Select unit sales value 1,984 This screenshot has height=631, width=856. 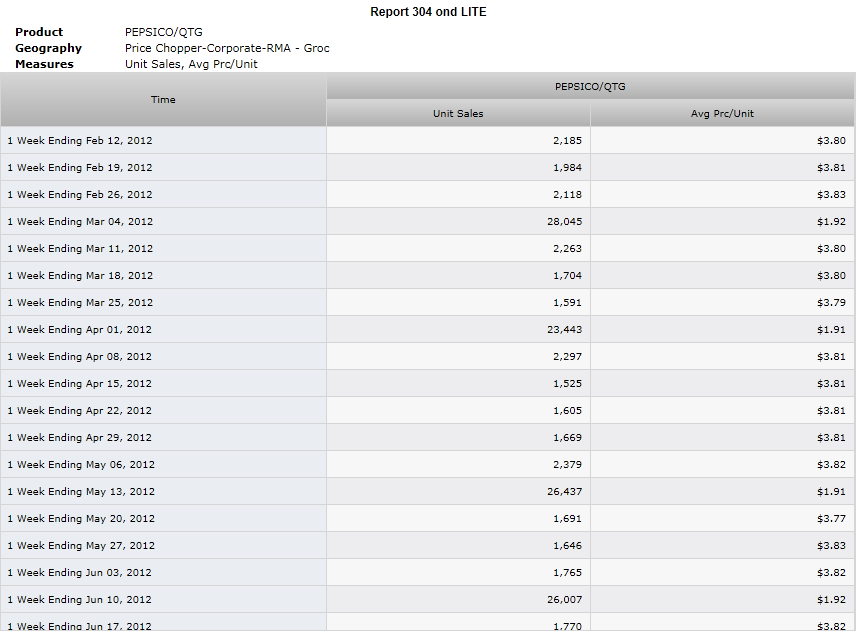click(567, 168)
